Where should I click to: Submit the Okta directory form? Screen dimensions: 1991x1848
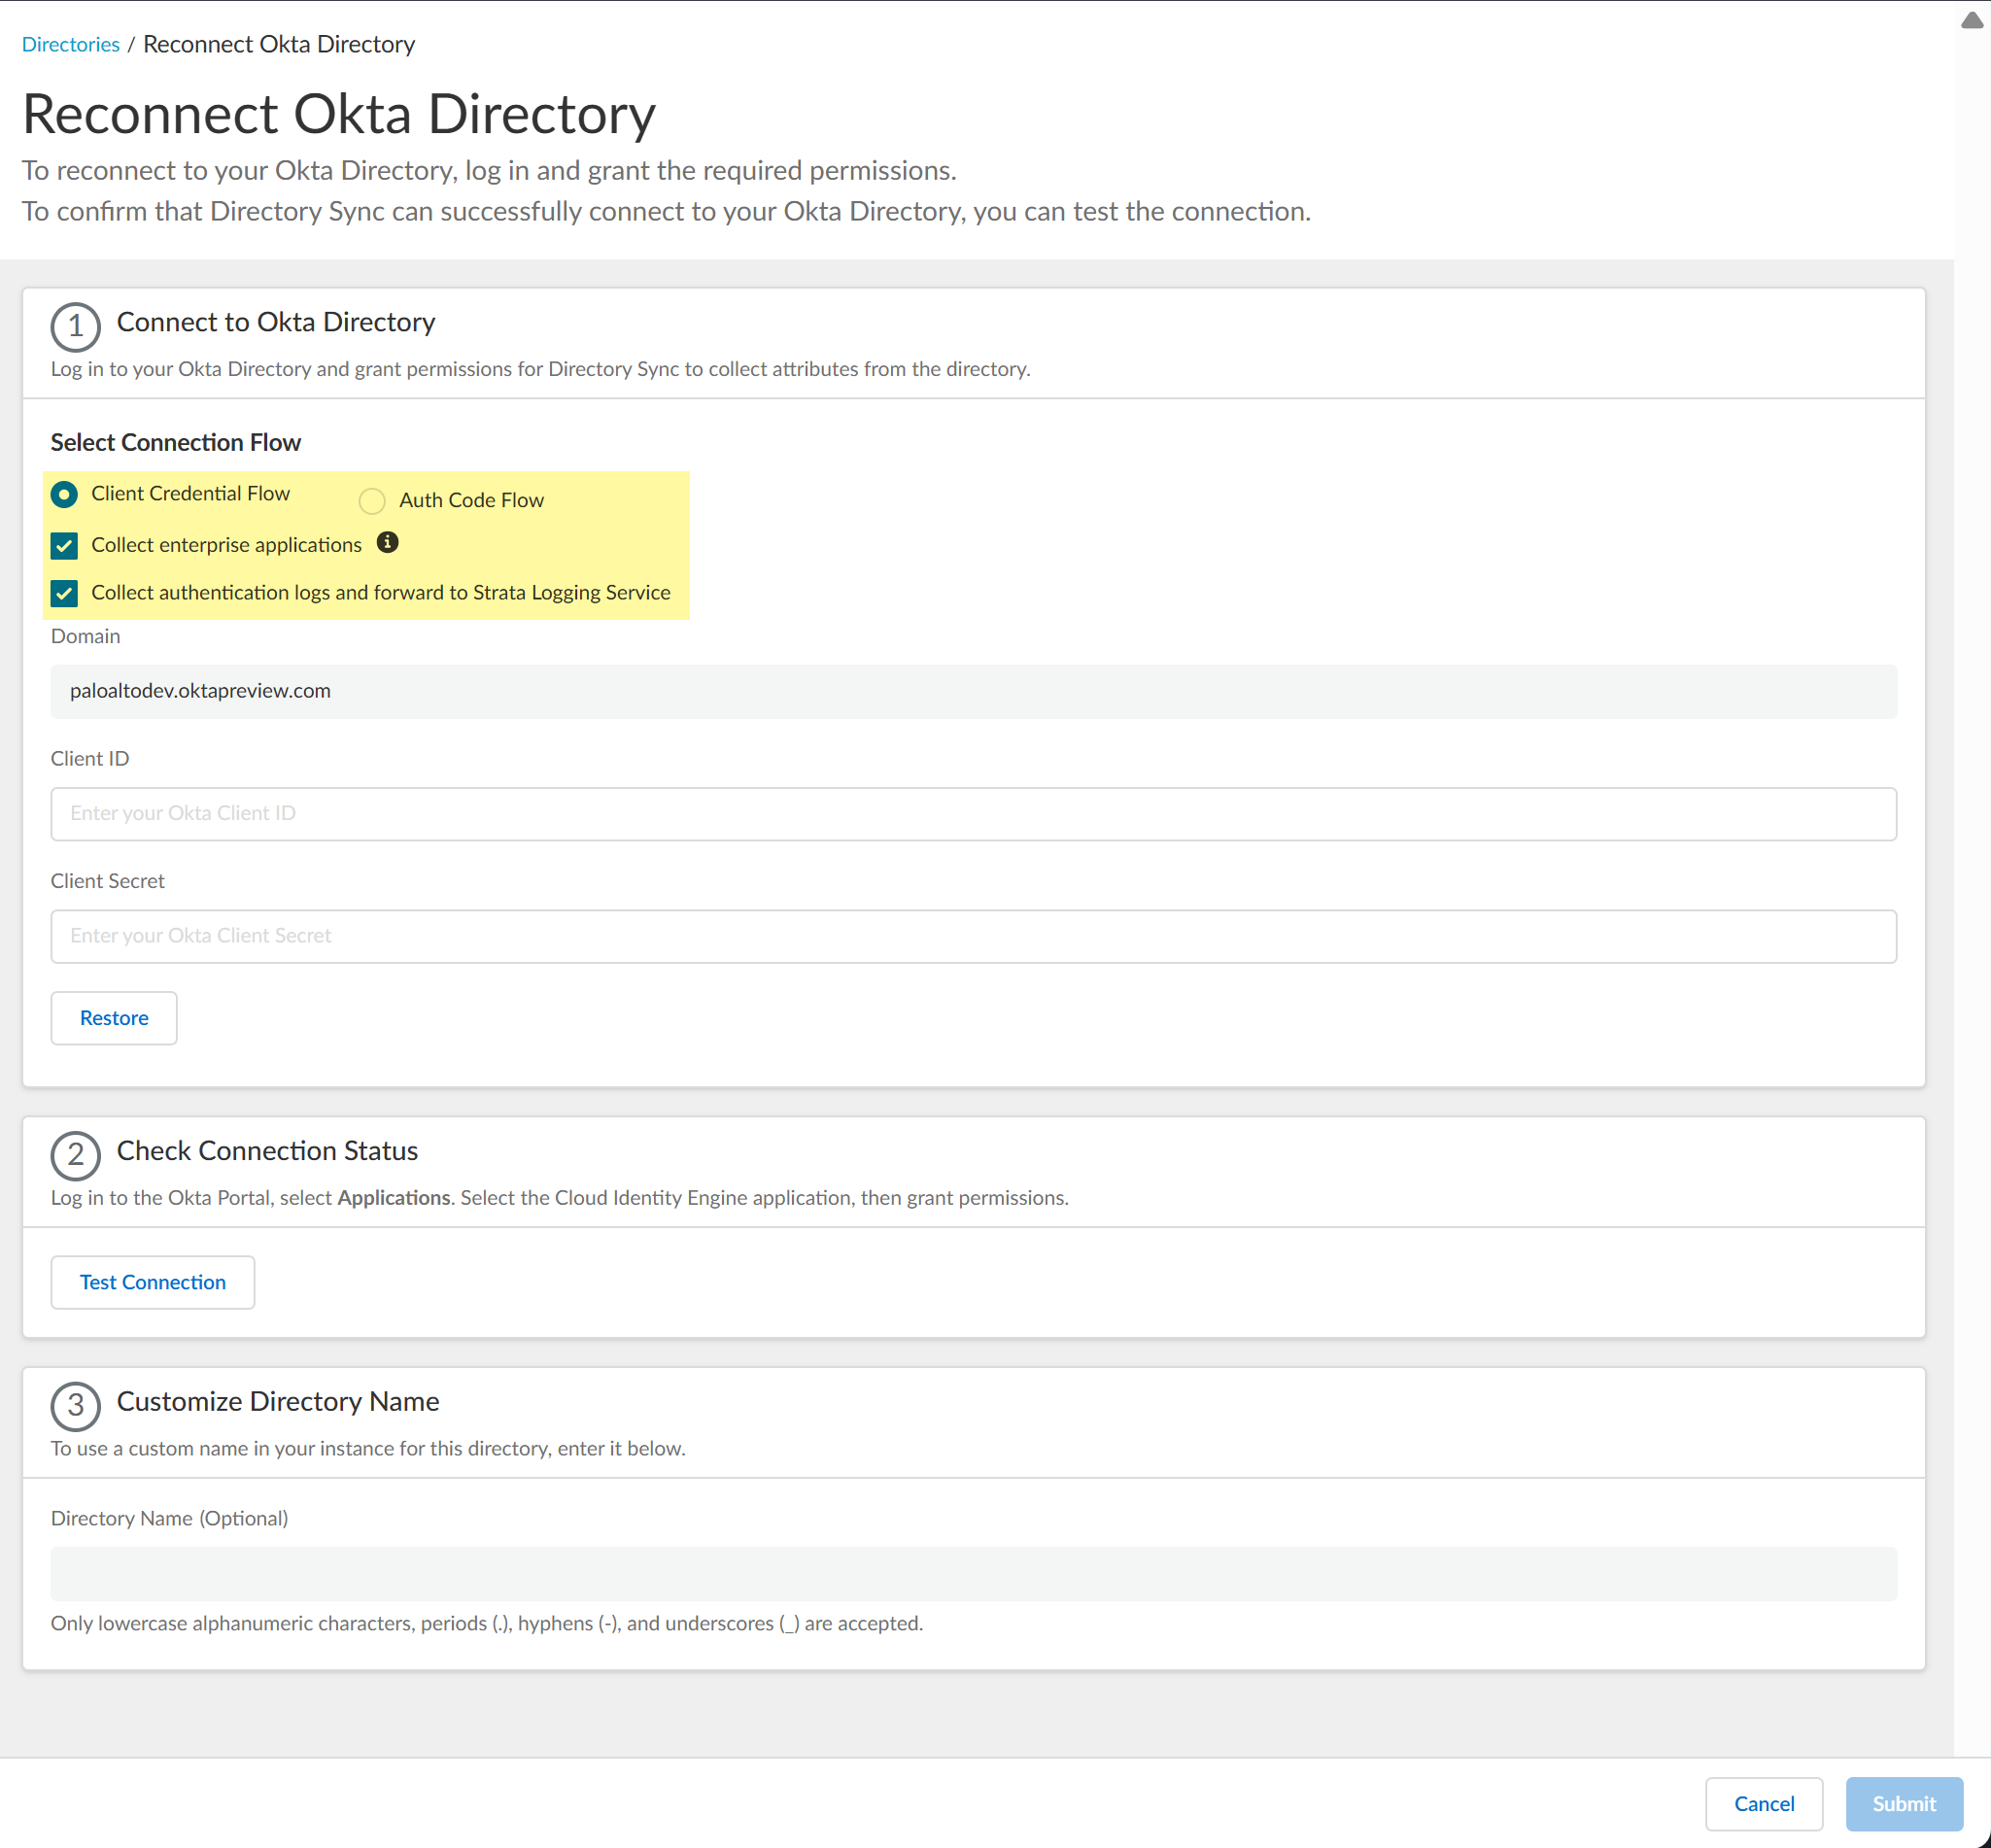tap(1903, 1804)
